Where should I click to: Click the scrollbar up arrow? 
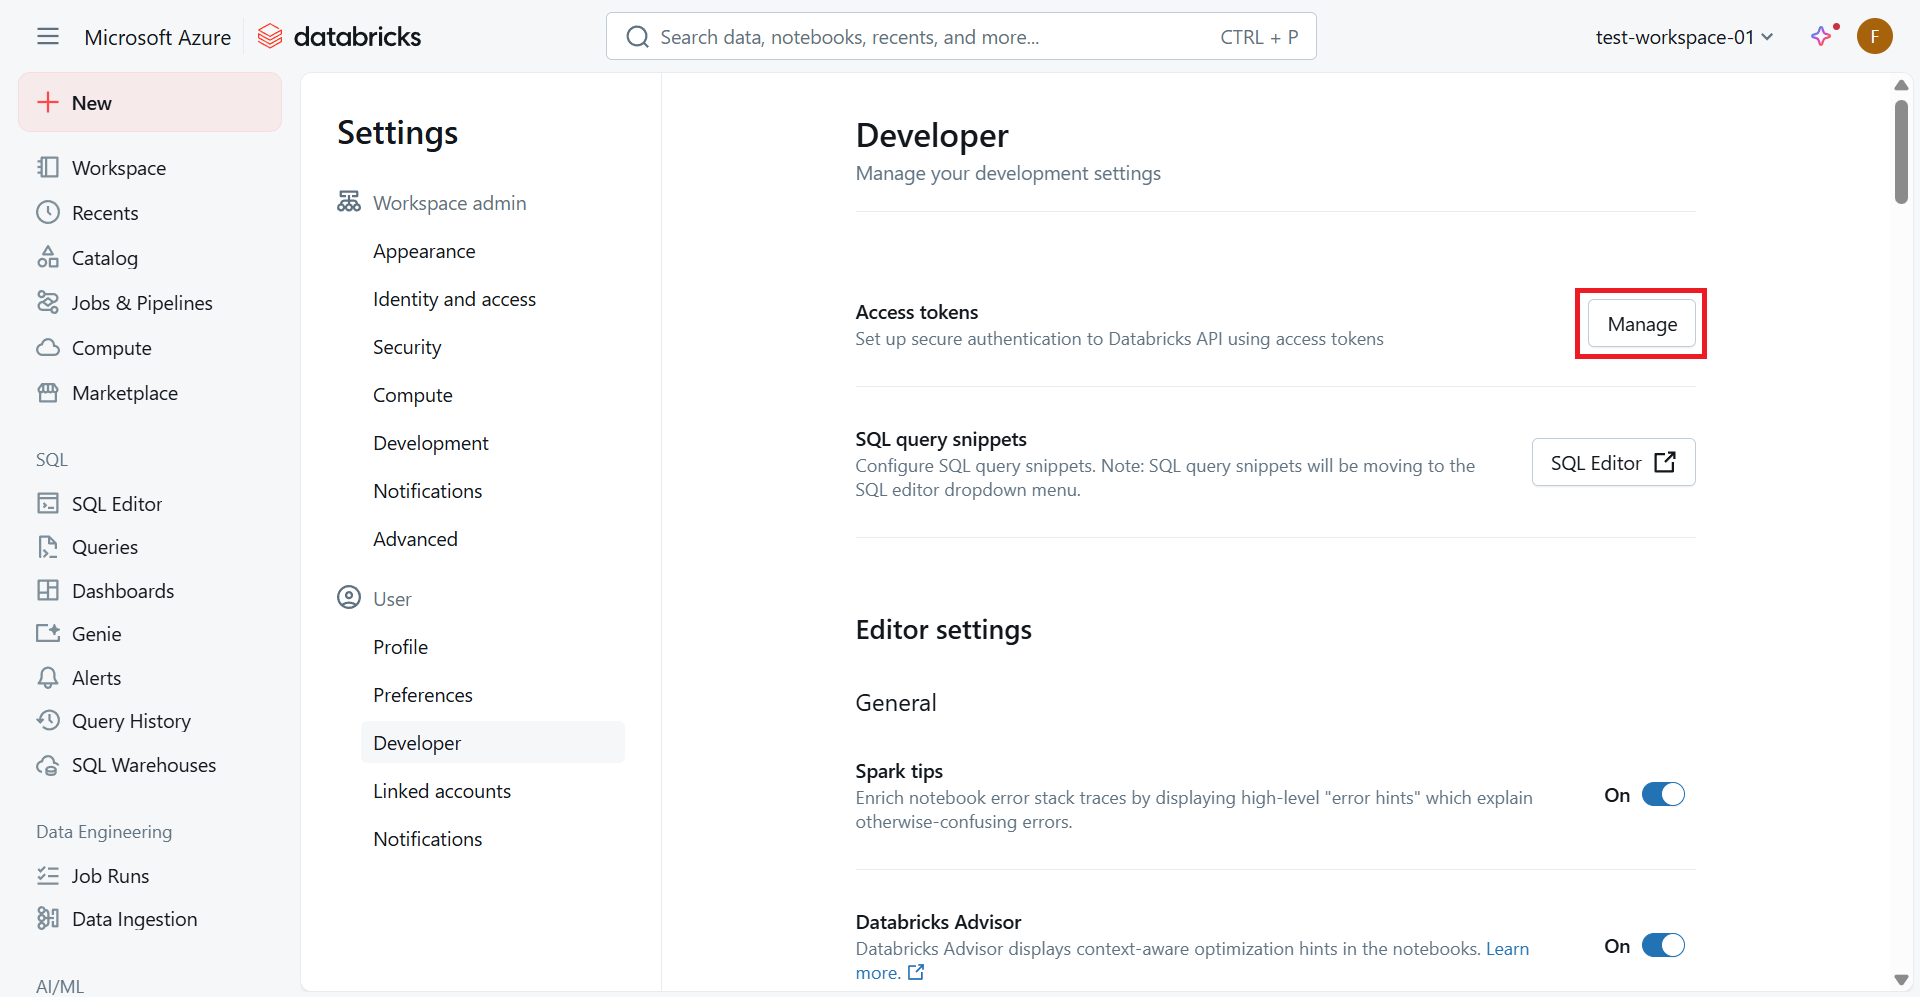tap(1901, 85)
